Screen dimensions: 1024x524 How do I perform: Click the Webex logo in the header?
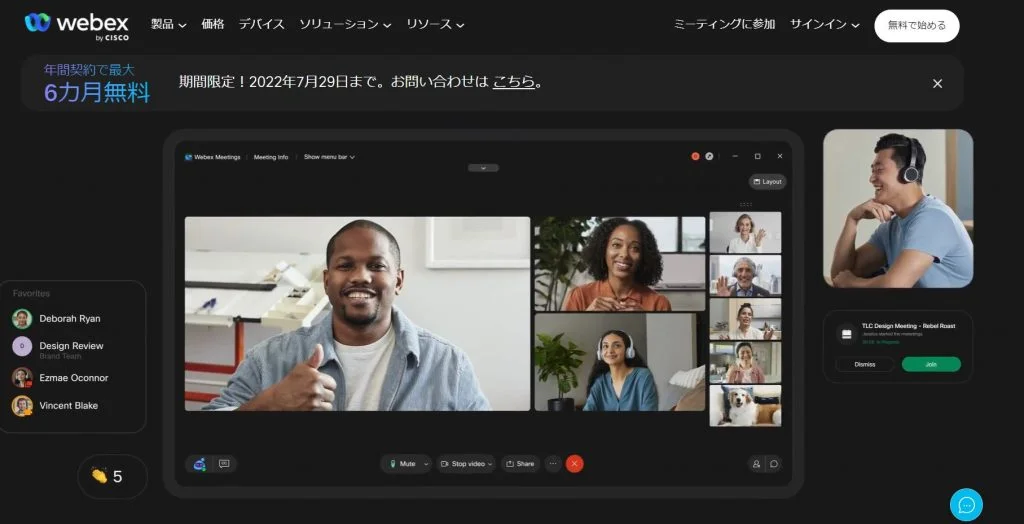tap(77, 25)
